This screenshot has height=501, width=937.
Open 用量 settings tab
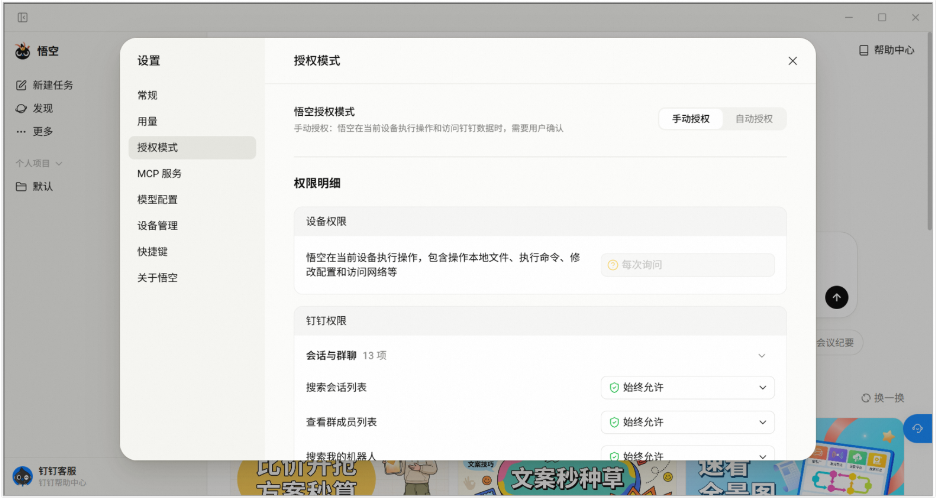coord(192,121)
